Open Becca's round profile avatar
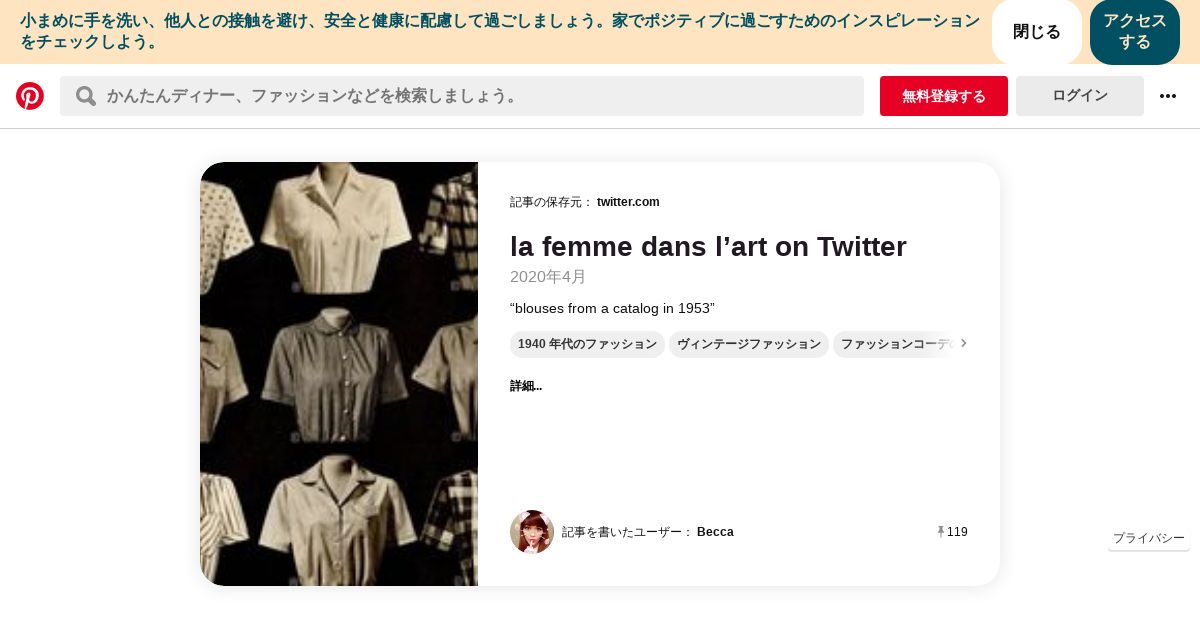The height and width of the screenshot is (630, 1200). (x=532, y=532)
